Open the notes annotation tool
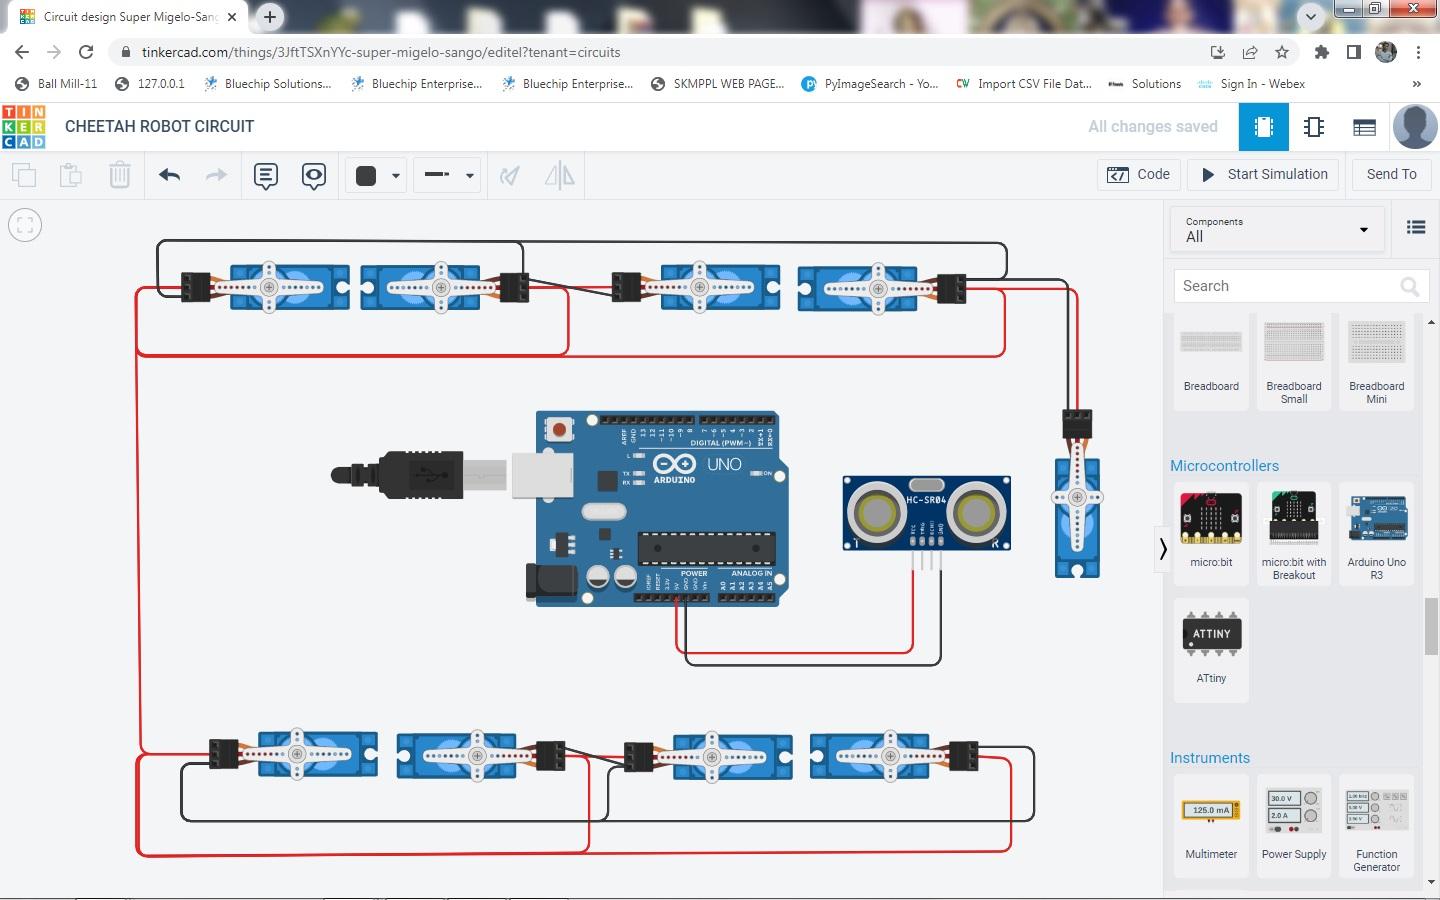 pos(266,176)
